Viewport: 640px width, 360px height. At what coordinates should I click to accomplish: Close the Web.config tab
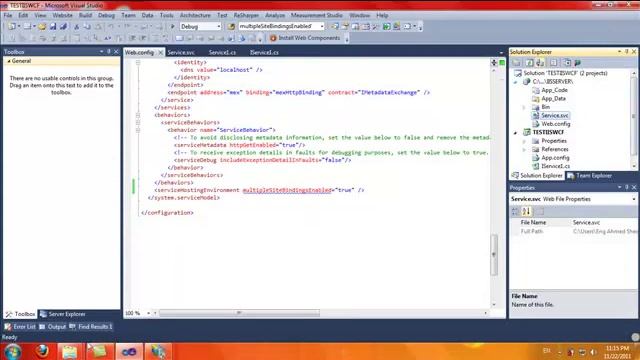(160, 53)
